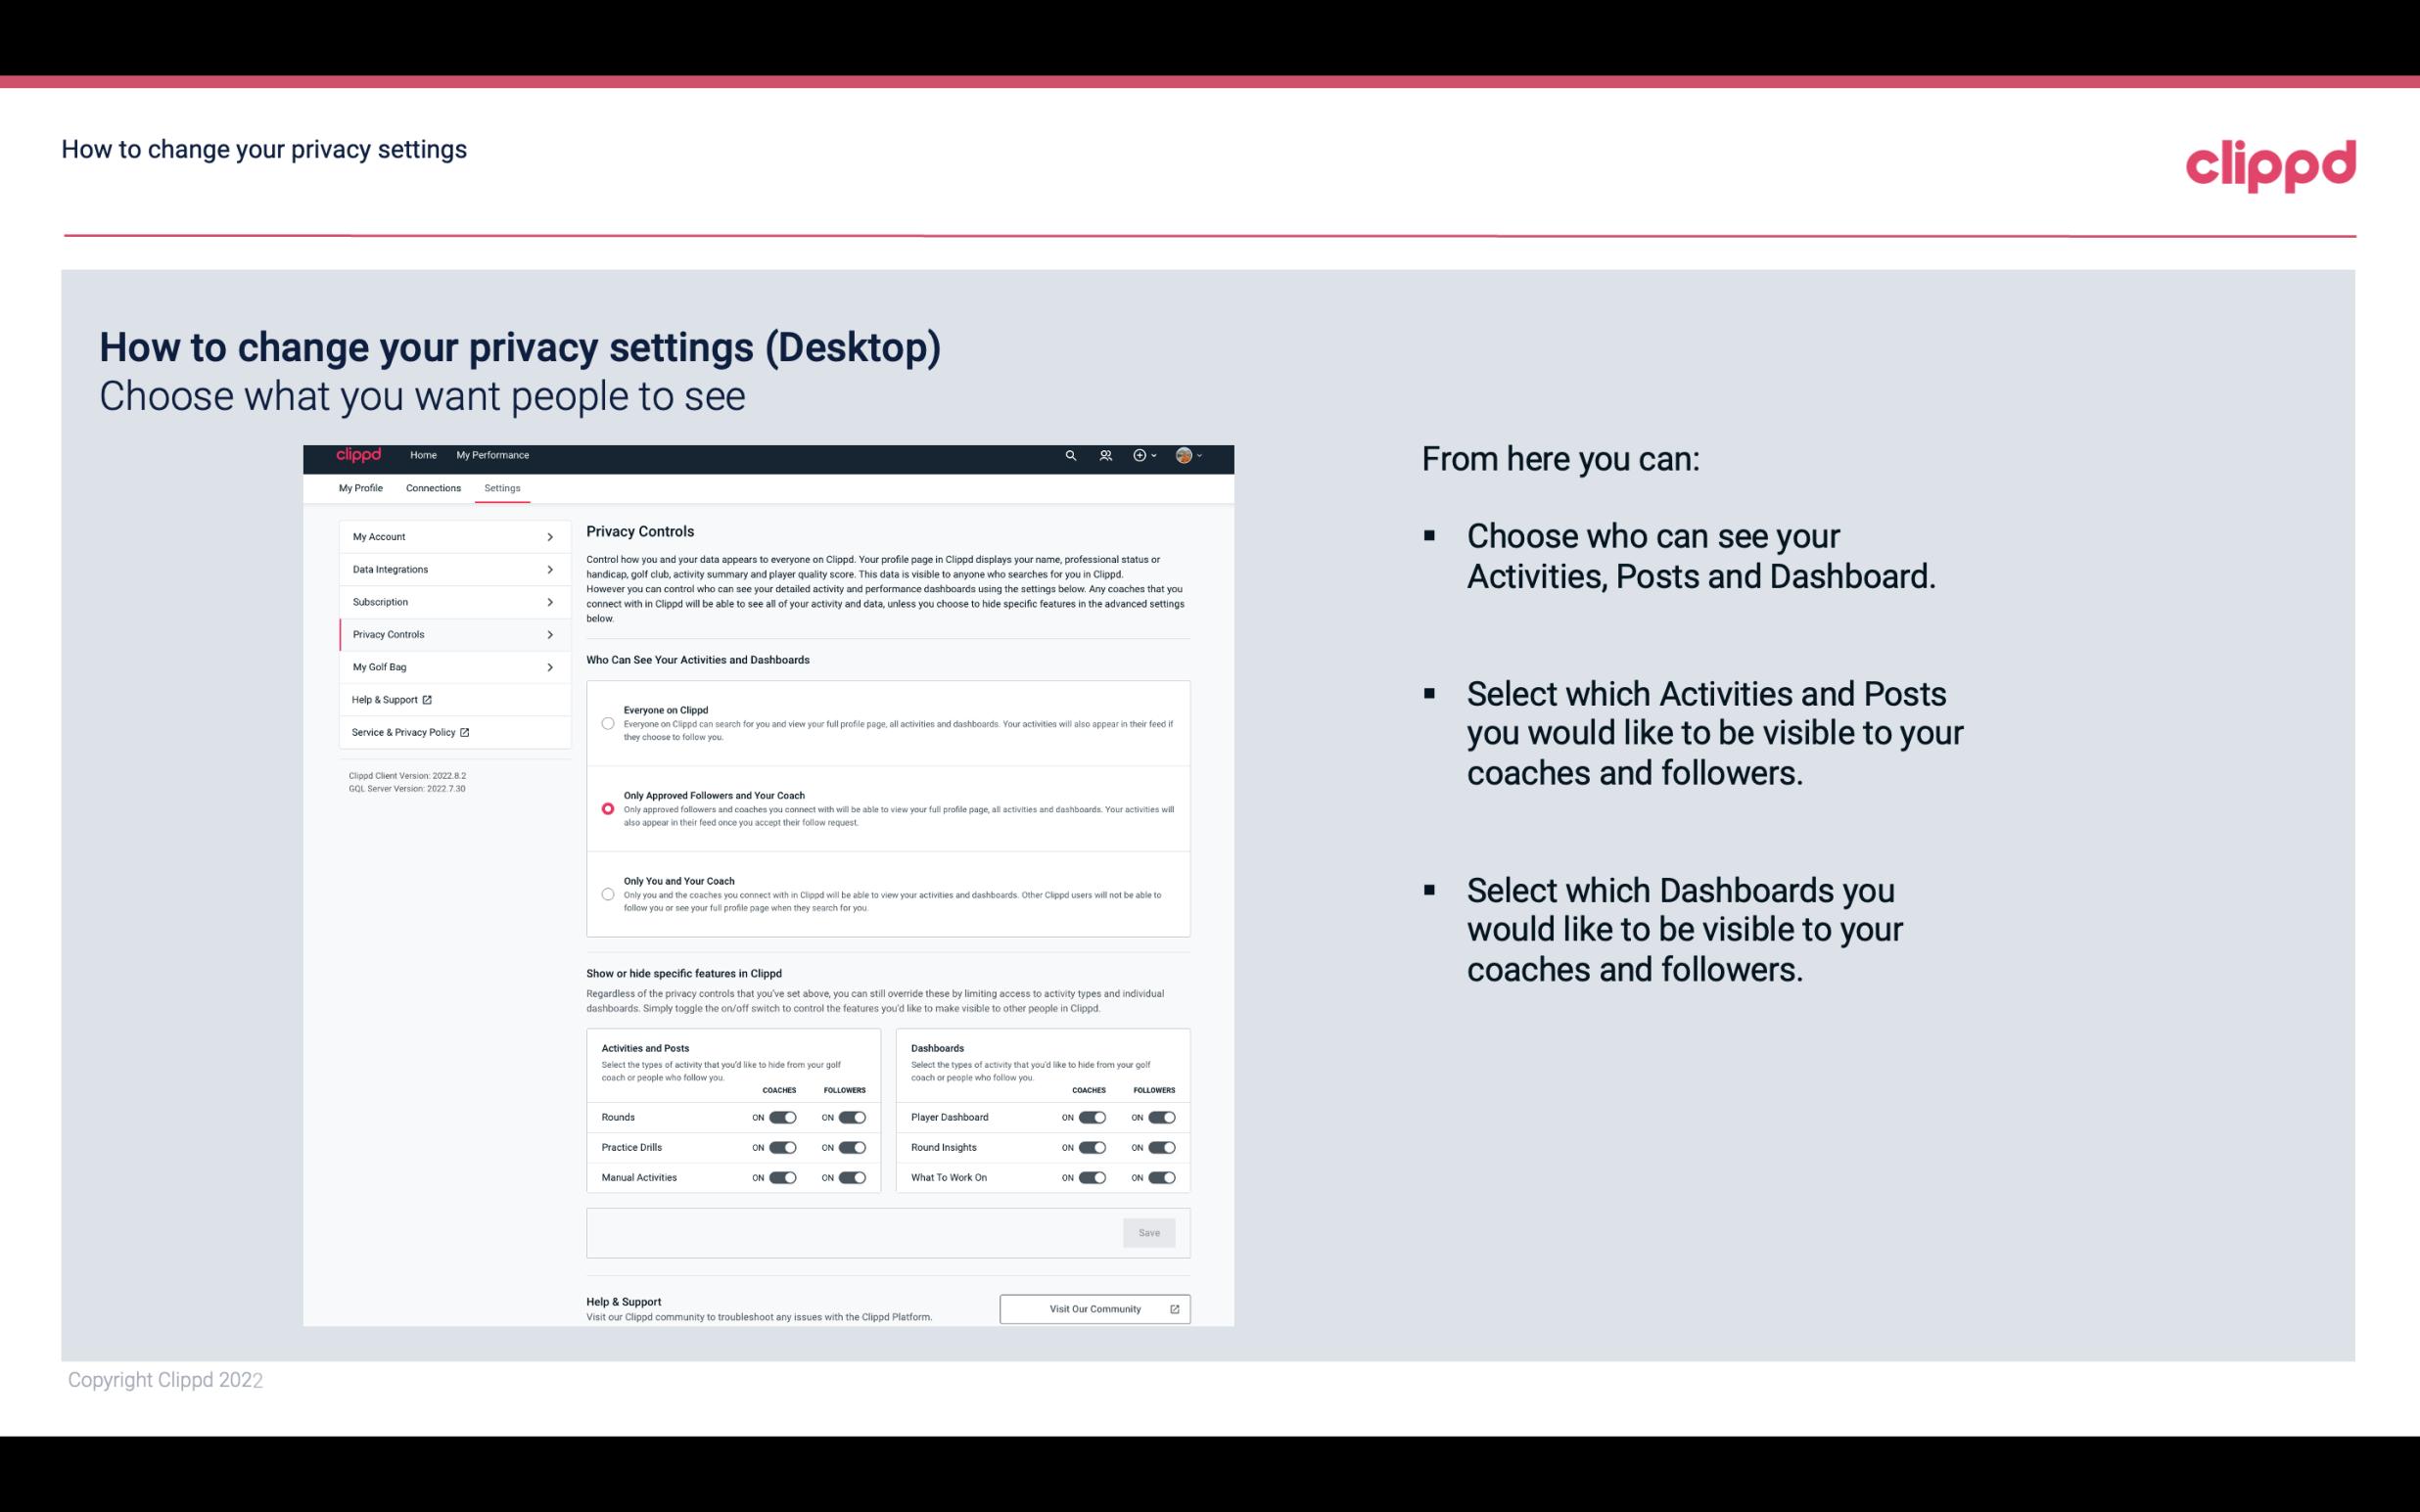2420x1512 pixels.
Task: Click the Save button for privacy settings
Action: coord(1148,1231)
